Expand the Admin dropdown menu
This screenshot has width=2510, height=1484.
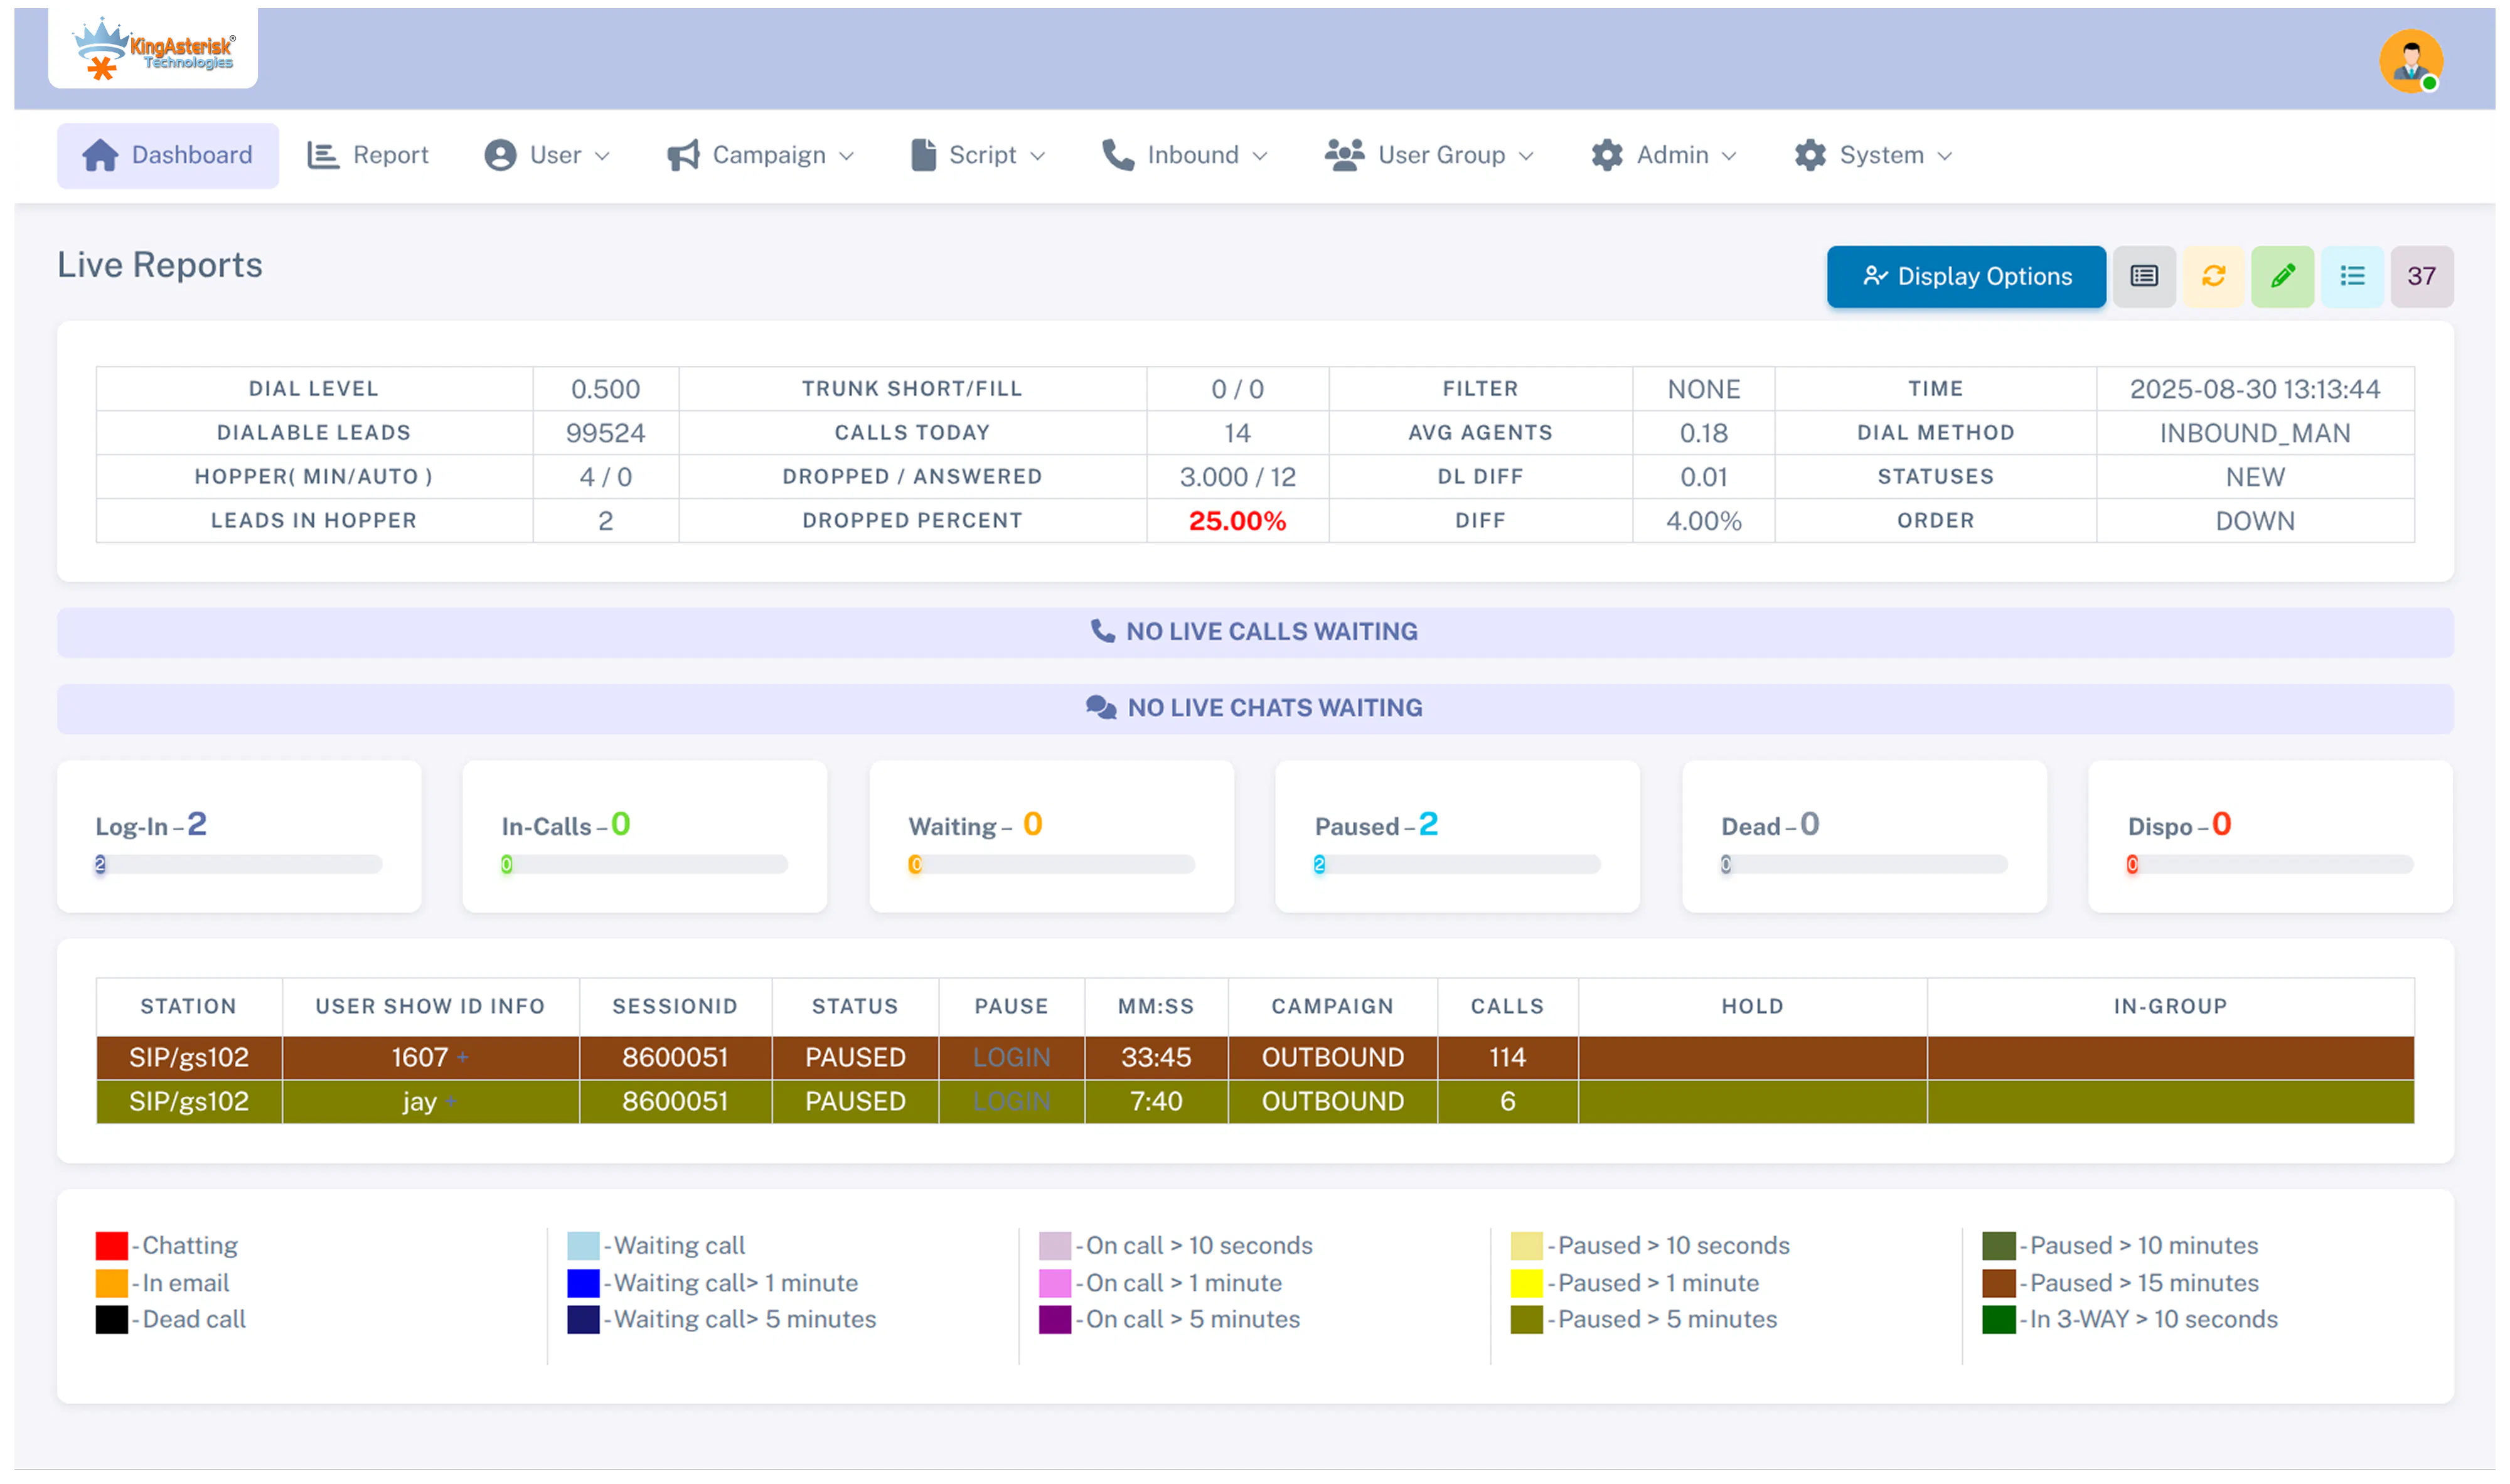click(1663, 155)
